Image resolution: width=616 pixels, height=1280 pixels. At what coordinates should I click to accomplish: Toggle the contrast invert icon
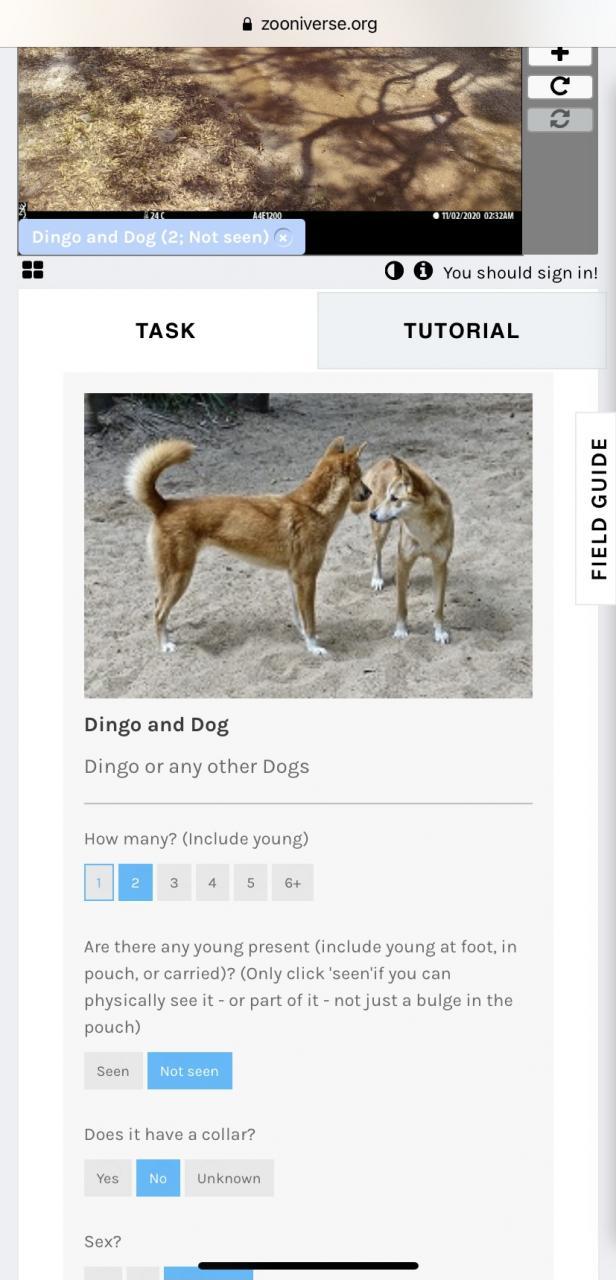coord(394,271)
